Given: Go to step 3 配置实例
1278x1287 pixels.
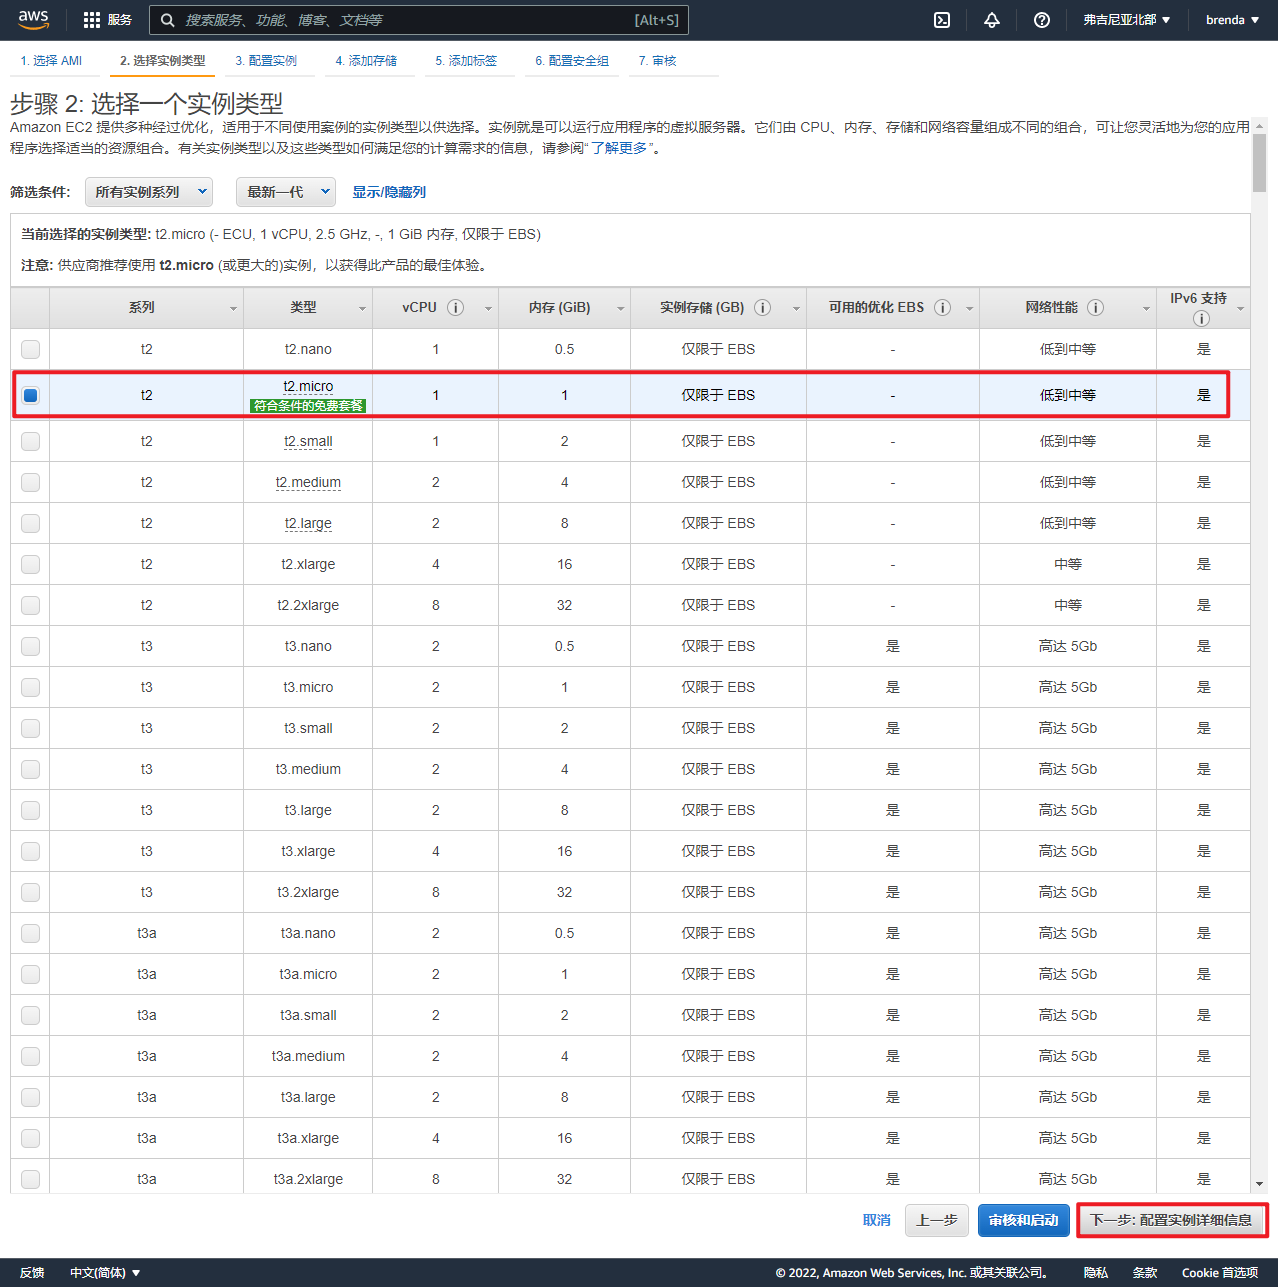Looking at the screenshot, I should tap(266, 61).
